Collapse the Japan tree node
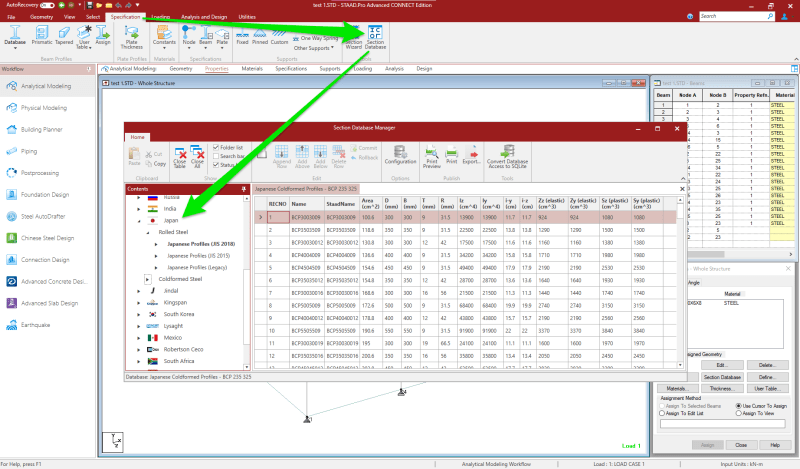The height and width of the screenshot is (469, 800). pyautogui.click(x=139, y=221)
